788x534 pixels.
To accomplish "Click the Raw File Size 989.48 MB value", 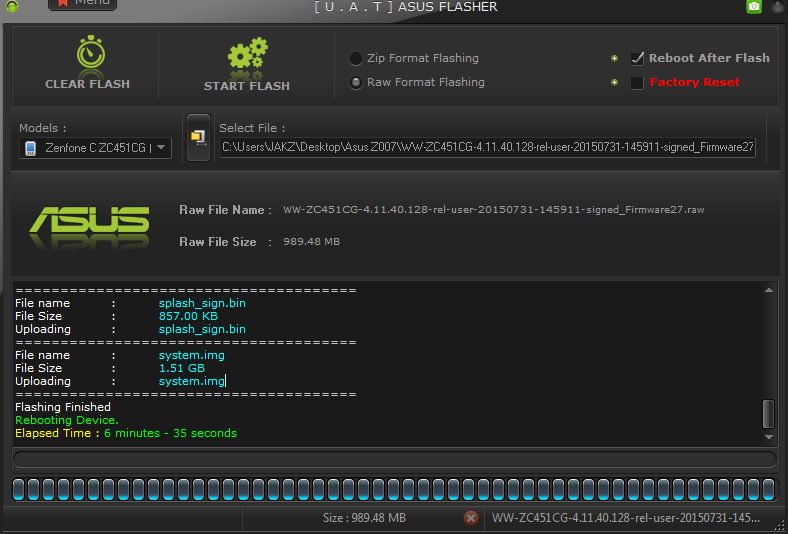I will 312,242.
